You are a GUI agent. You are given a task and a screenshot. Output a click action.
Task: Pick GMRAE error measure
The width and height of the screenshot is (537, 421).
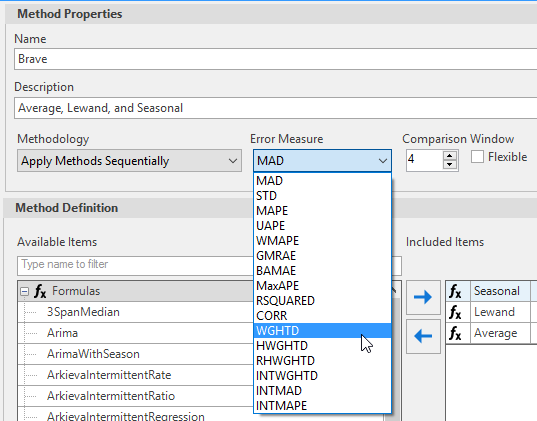322,256
